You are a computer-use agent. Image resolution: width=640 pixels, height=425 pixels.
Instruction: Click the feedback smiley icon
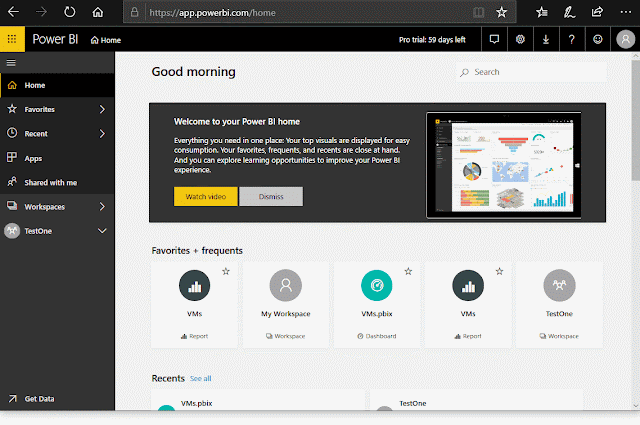tap(598, 39)
